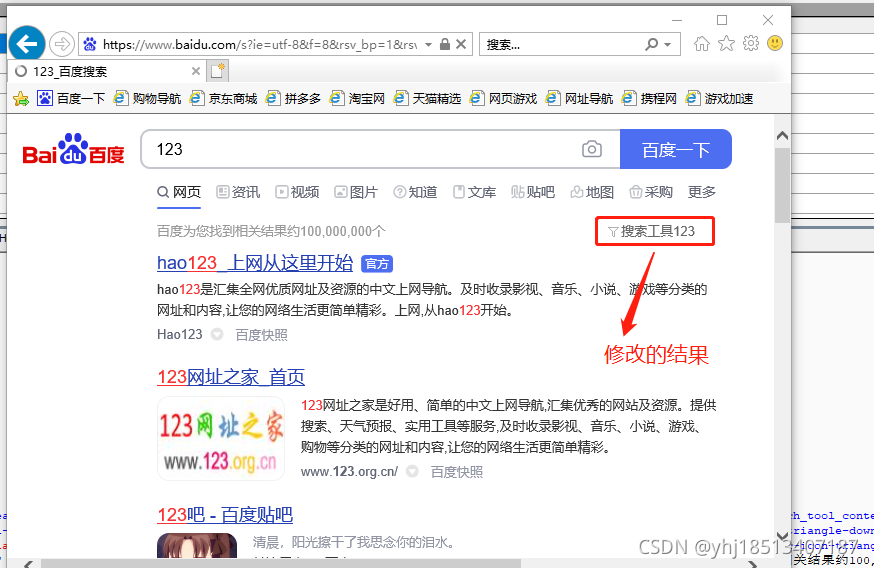Go back with the blue back arrow

pyautogui.click(x=27, y=43)
